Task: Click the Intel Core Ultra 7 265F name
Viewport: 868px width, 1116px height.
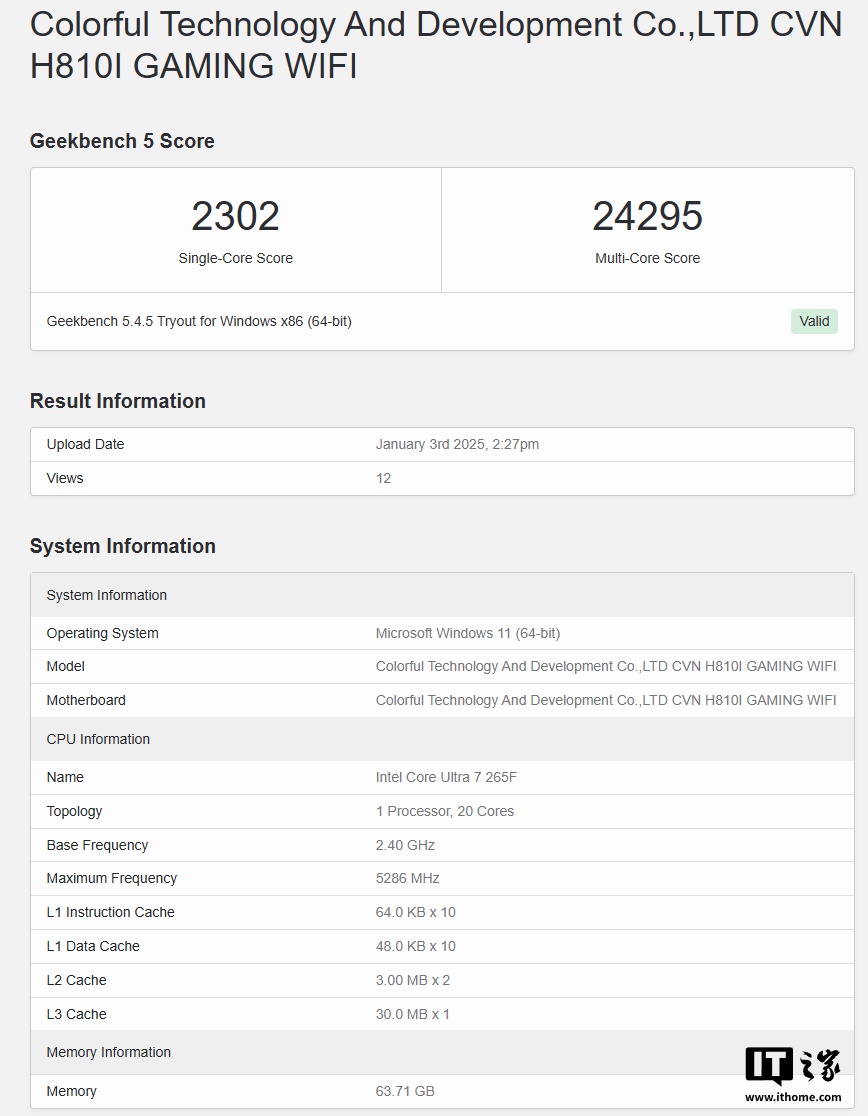Action: [446, 777]
